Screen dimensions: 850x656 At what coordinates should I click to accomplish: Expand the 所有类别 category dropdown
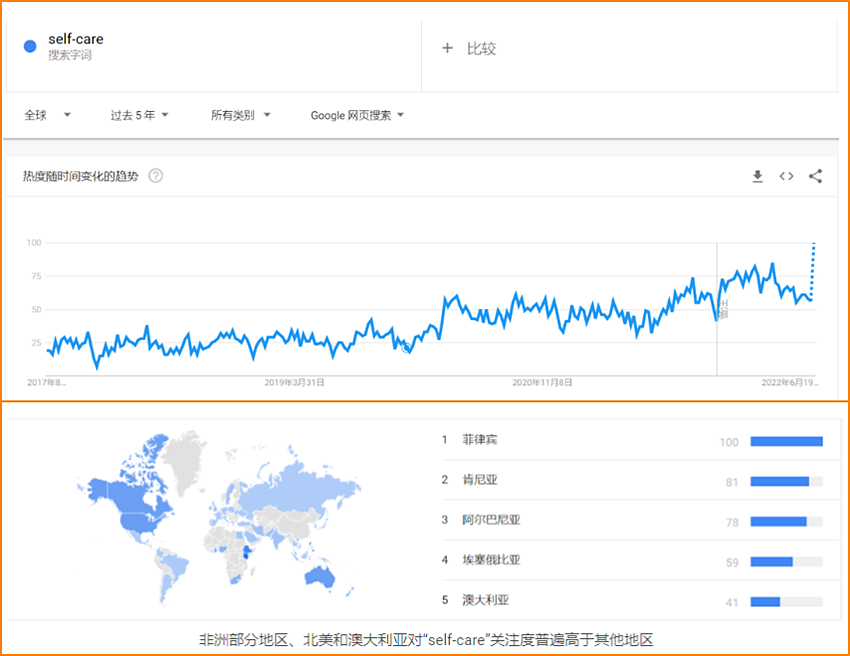tap(240, 115)
